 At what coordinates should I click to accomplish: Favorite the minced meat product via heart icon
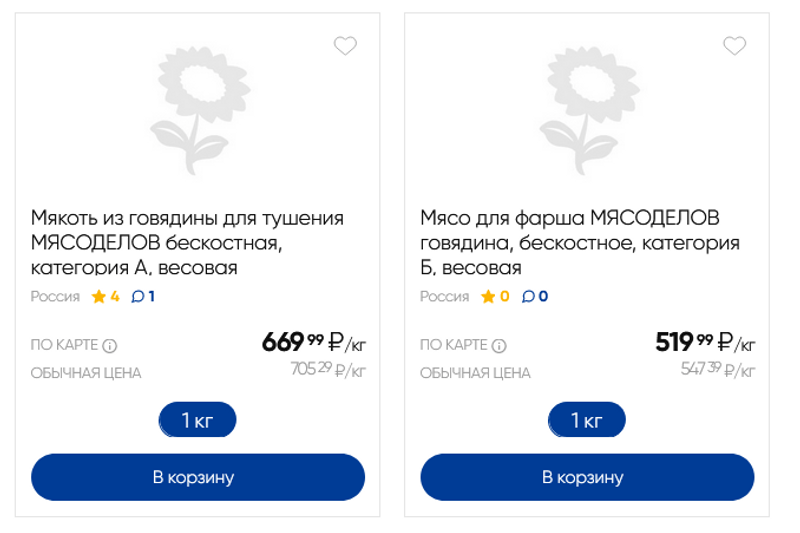(x=734, y=46)
